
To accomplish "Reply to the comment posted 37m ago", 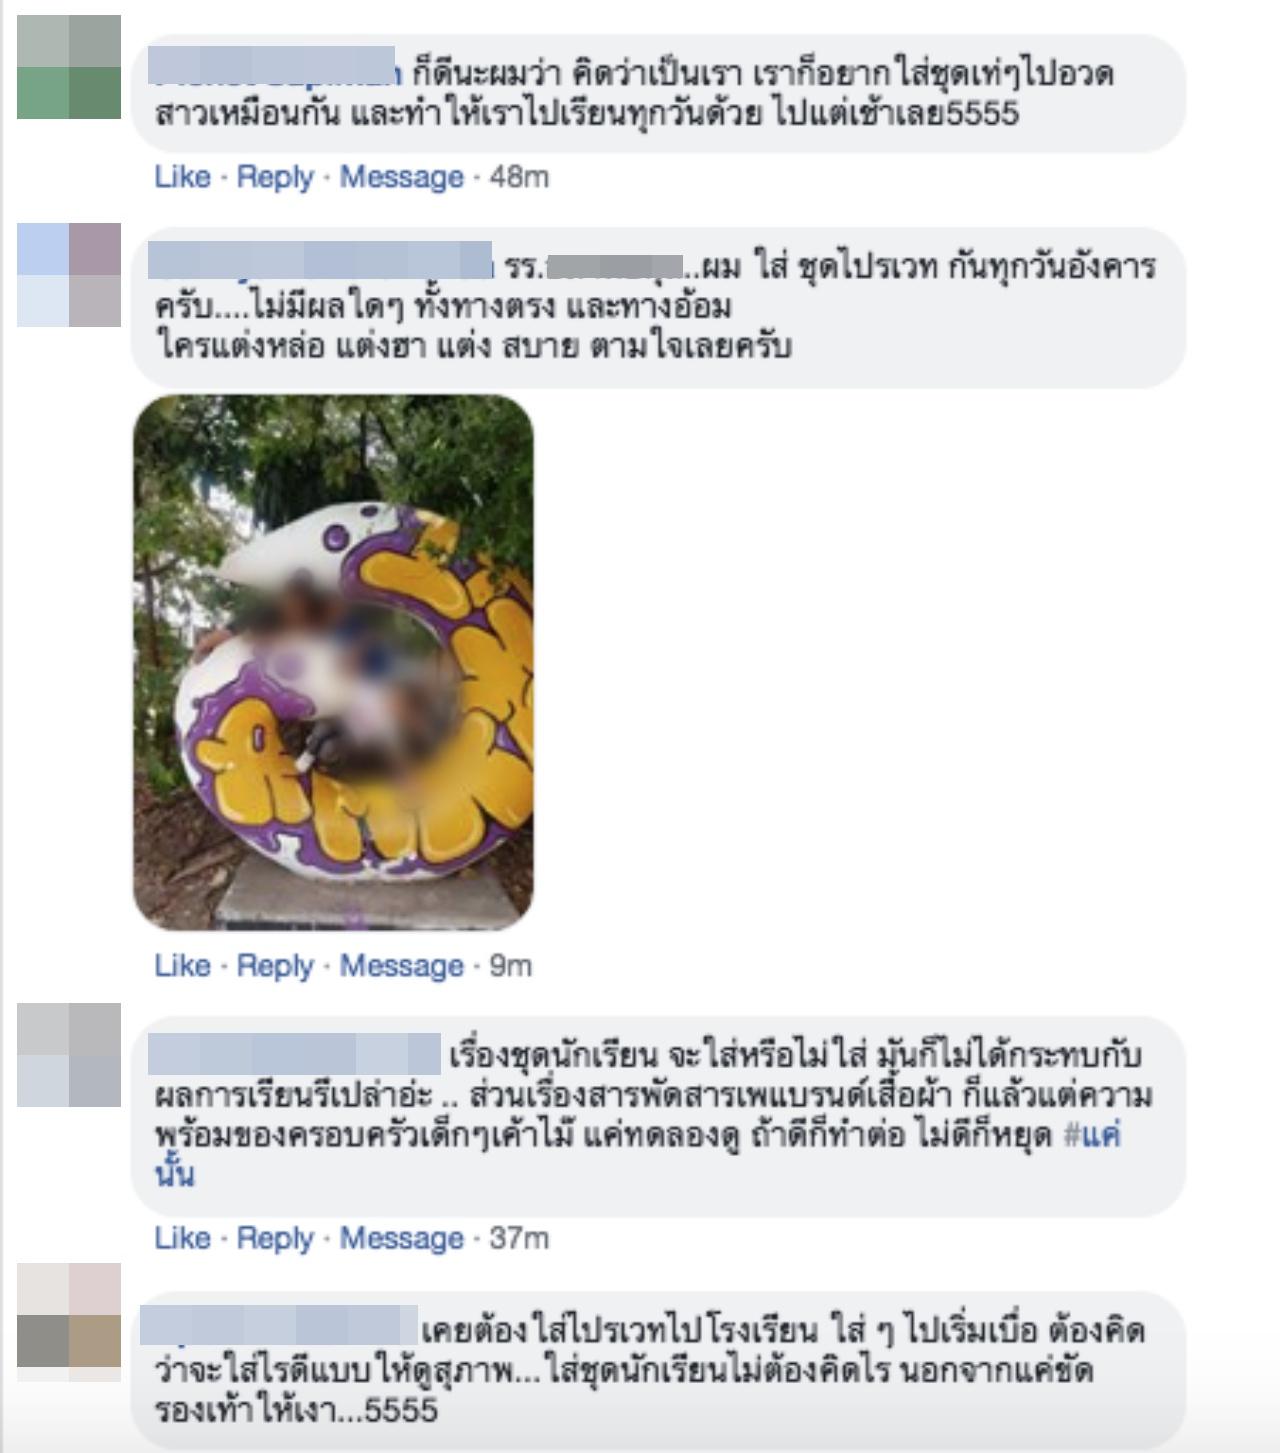I will 275,1238.
